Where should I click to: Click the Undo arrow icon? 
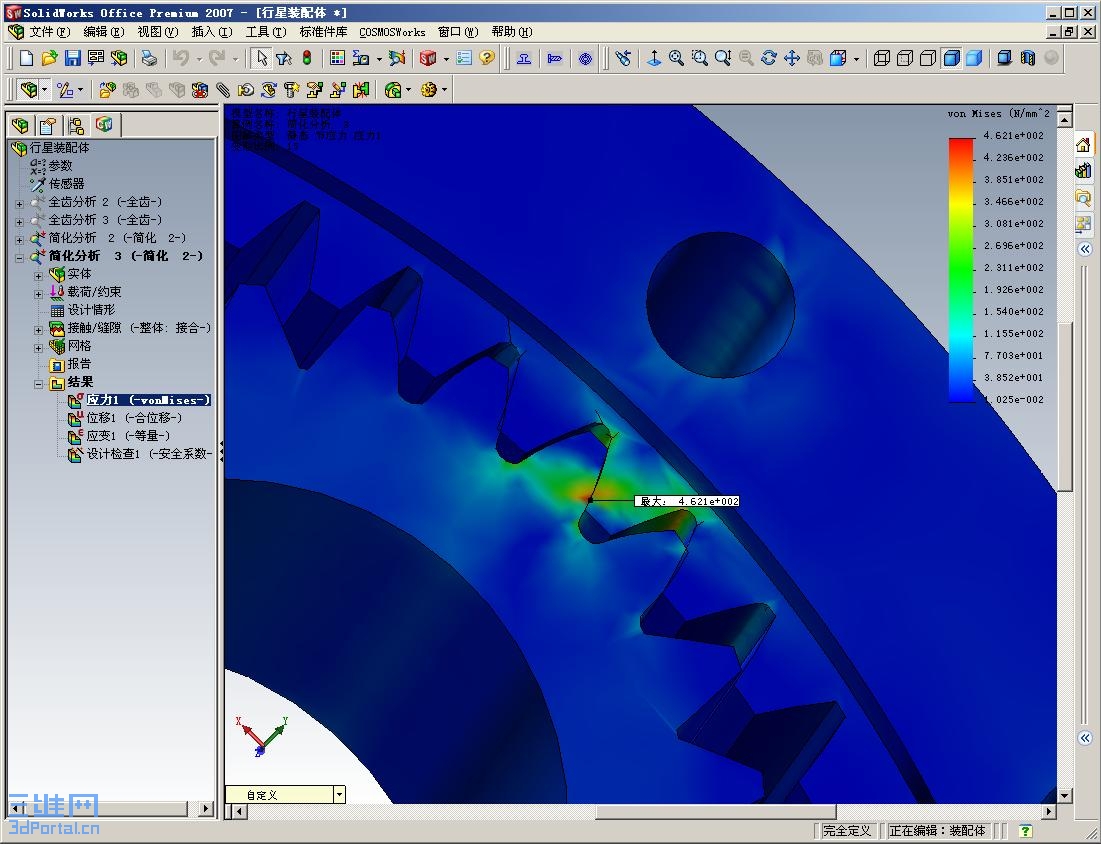[181, 58]
